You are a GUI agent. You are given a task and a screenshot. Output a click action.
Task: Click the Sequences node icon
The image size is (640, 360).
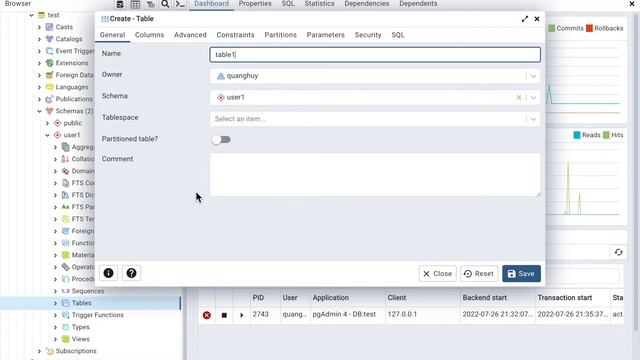(x=65, y=291)
